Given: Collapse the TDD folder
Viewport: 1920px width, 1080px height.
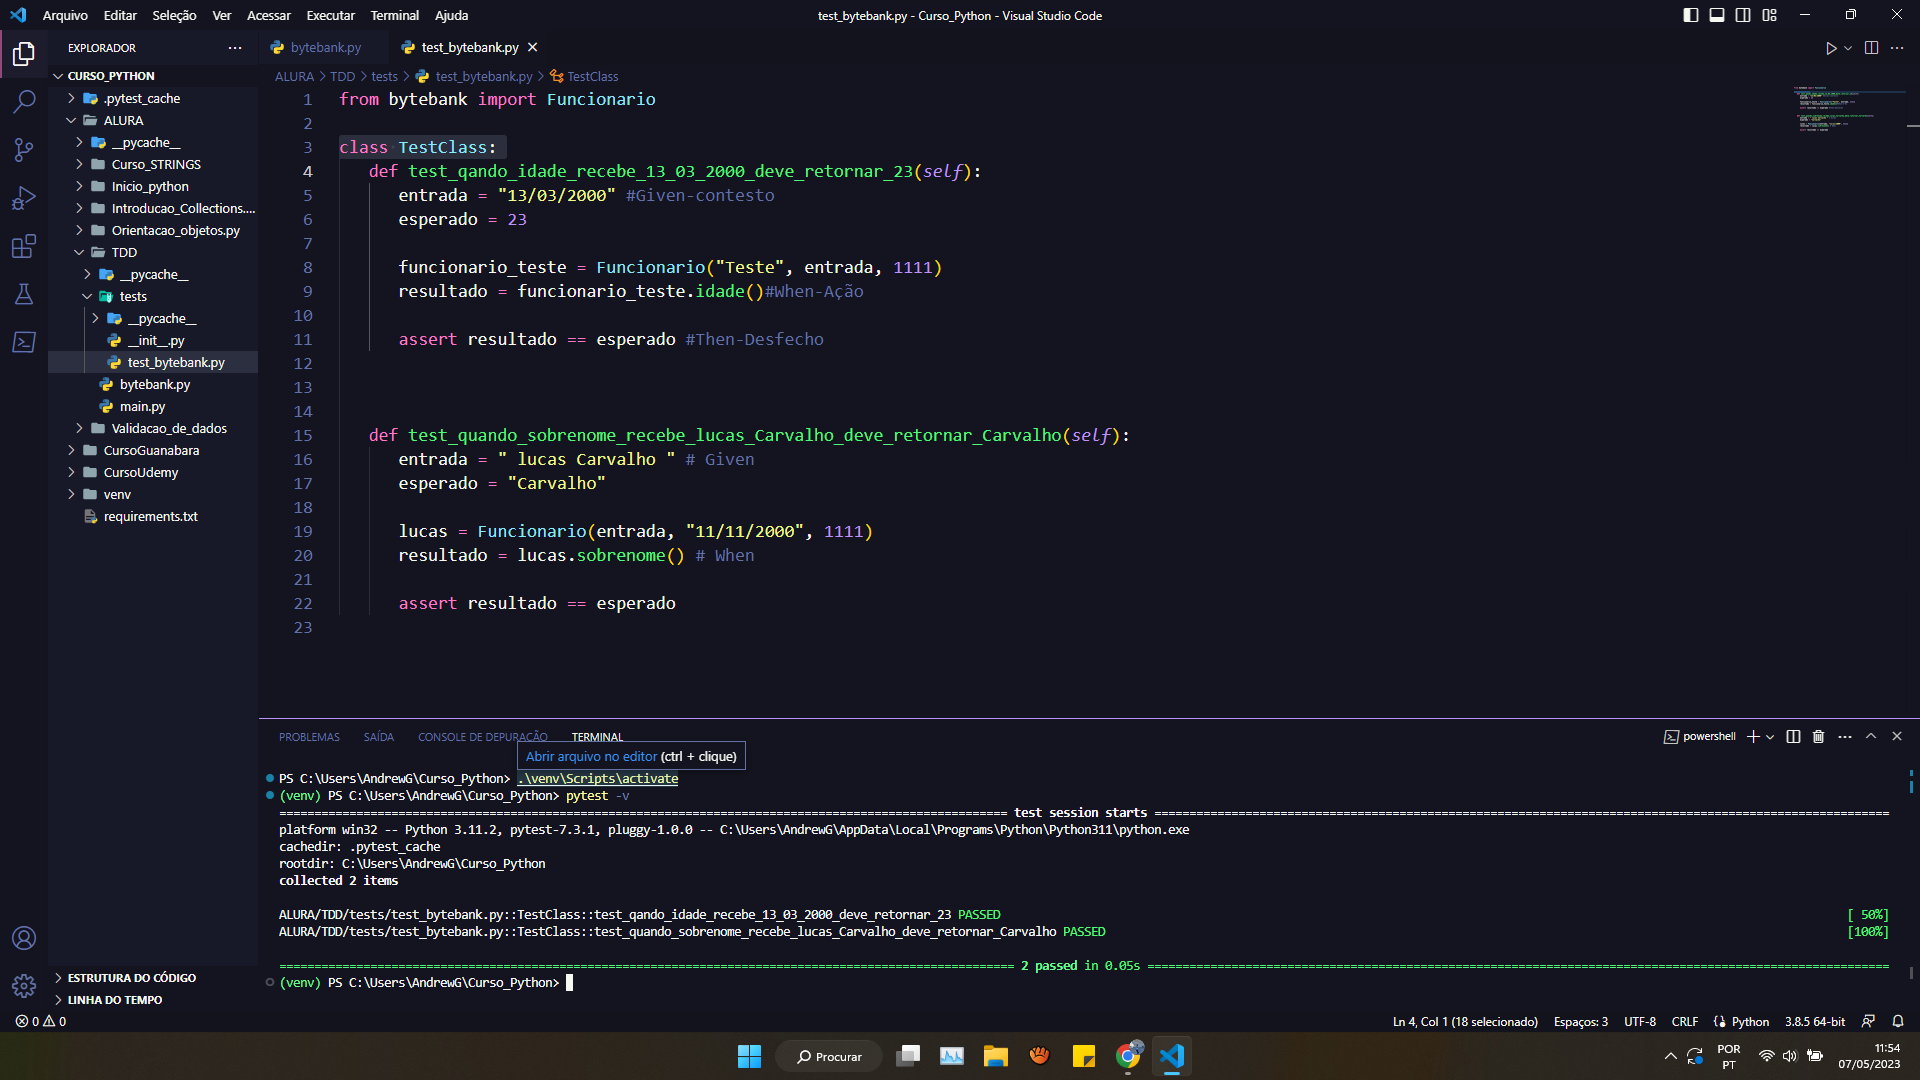Looking at the screenshot, I should coord(79,252).
